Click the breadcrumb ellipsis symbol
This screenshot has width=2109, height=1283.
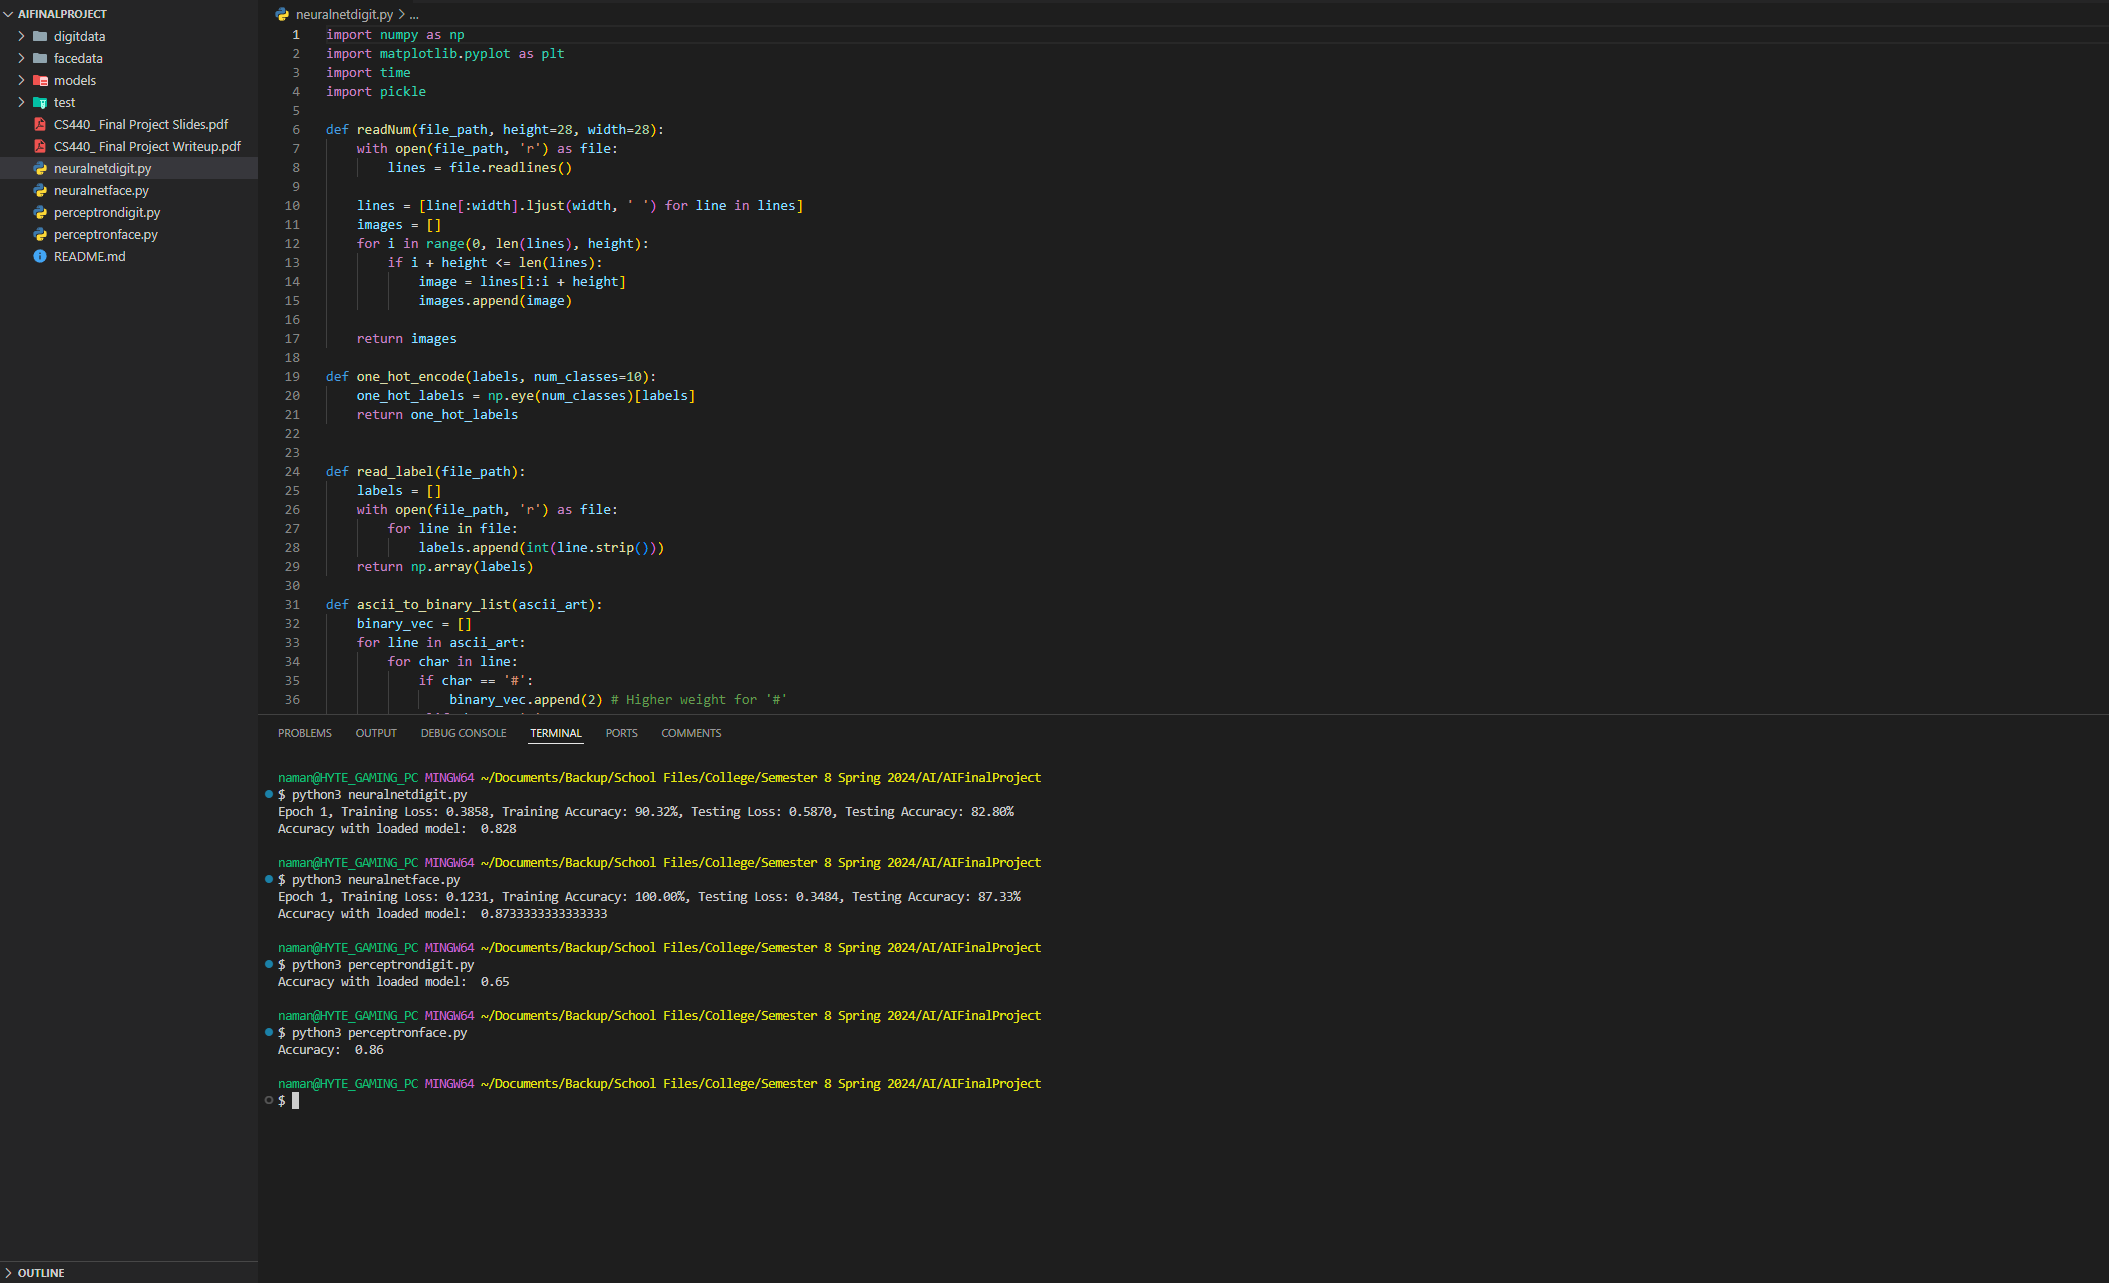tap(414, 14)
